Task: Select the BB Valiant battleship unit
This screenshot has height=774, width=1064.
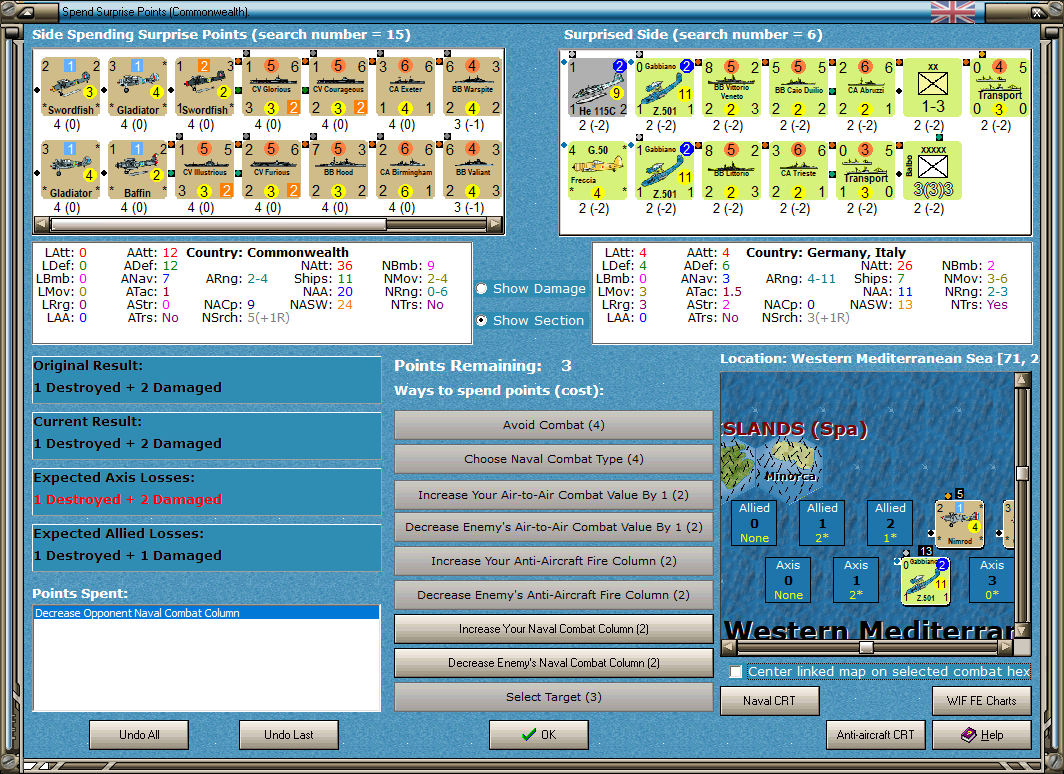Action: [x=473, y=170]
